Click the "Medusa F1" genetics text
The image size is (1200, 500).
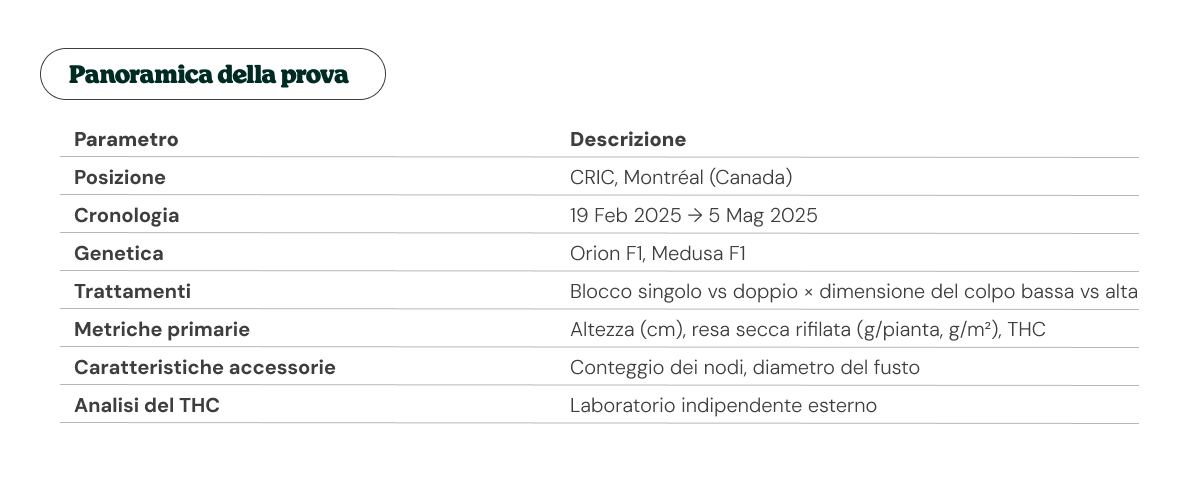pyautogui.click(x=699, y=253)
